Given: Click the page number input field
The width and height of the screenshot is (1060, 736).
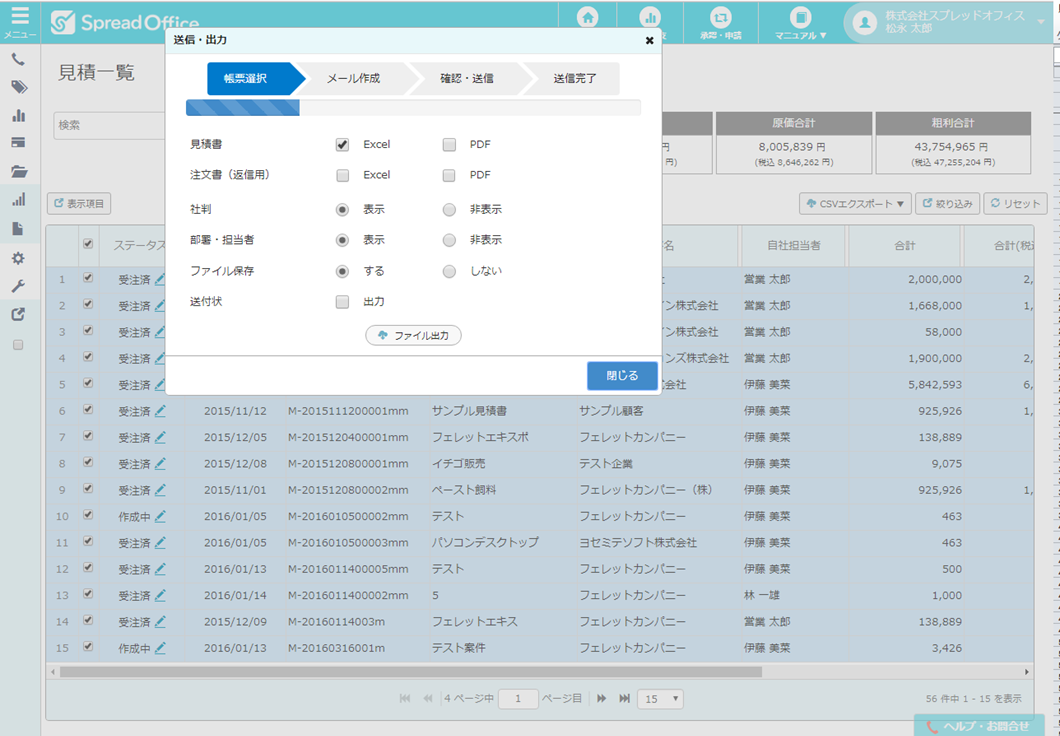Looking at the screenshot, I should pos(518,699).
